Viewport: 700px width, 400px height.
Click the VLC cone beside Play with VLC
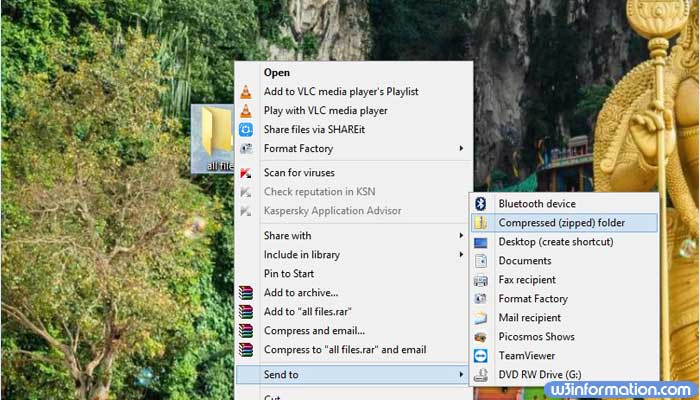tap(246, 111)
